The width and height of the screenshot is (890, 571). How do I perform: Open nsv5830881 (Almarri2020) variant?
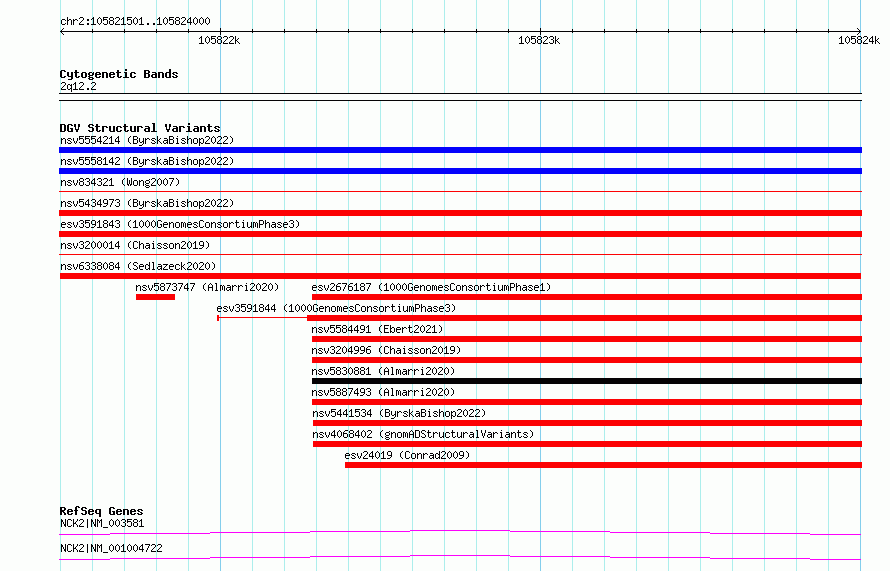click(x=383, y=371)
